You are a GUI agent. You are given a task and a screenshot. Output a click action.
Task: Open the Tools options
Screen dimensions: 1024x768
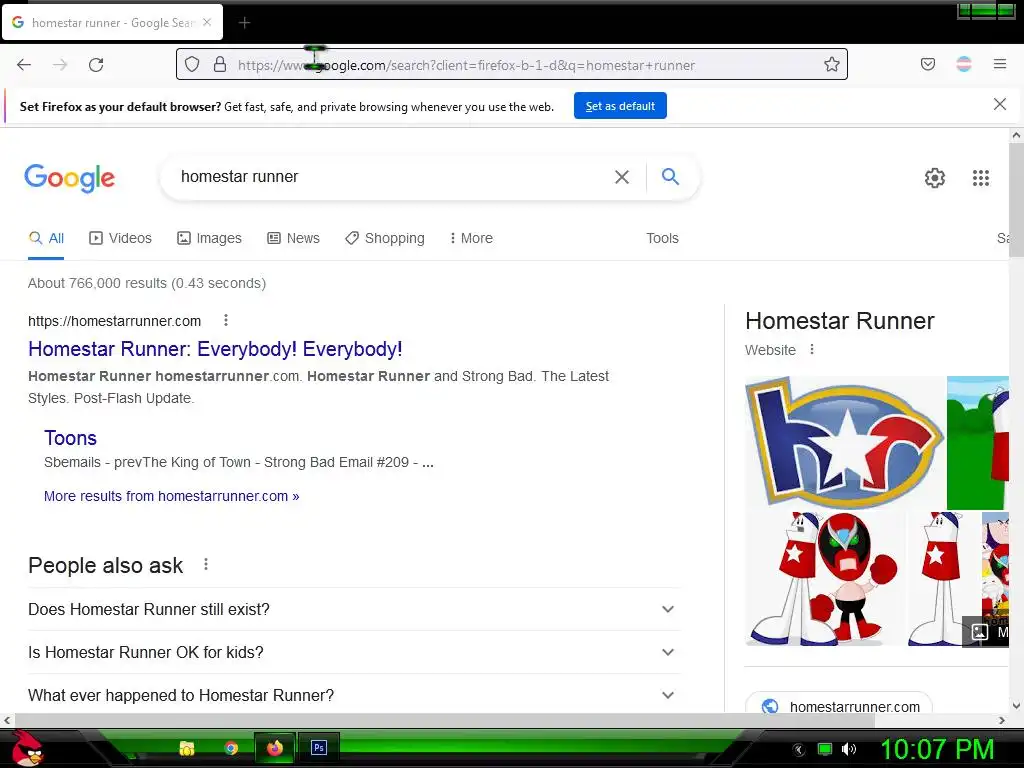662,238
